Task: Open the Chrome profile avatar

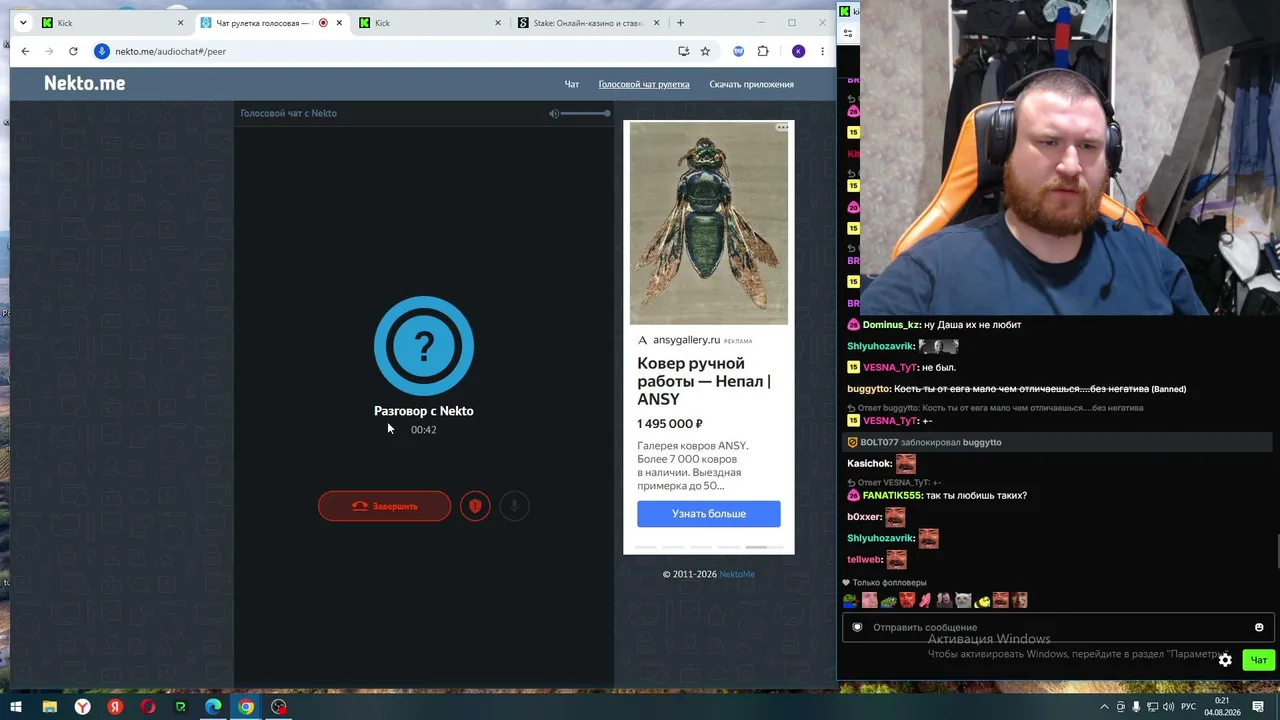Action: coord(798,51)
